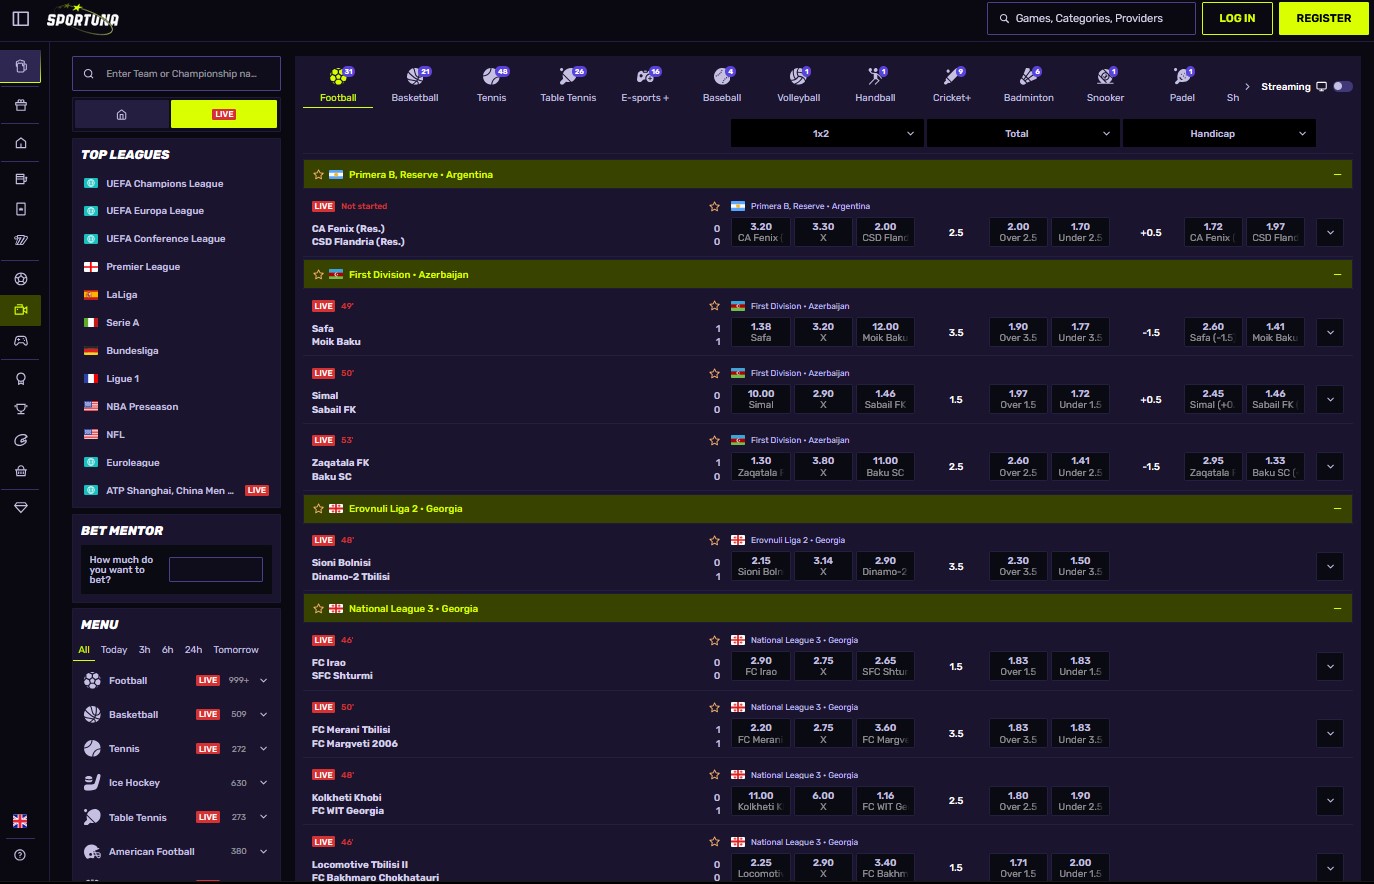
Task: Click the Baseball sport icon
Action: 721,76
